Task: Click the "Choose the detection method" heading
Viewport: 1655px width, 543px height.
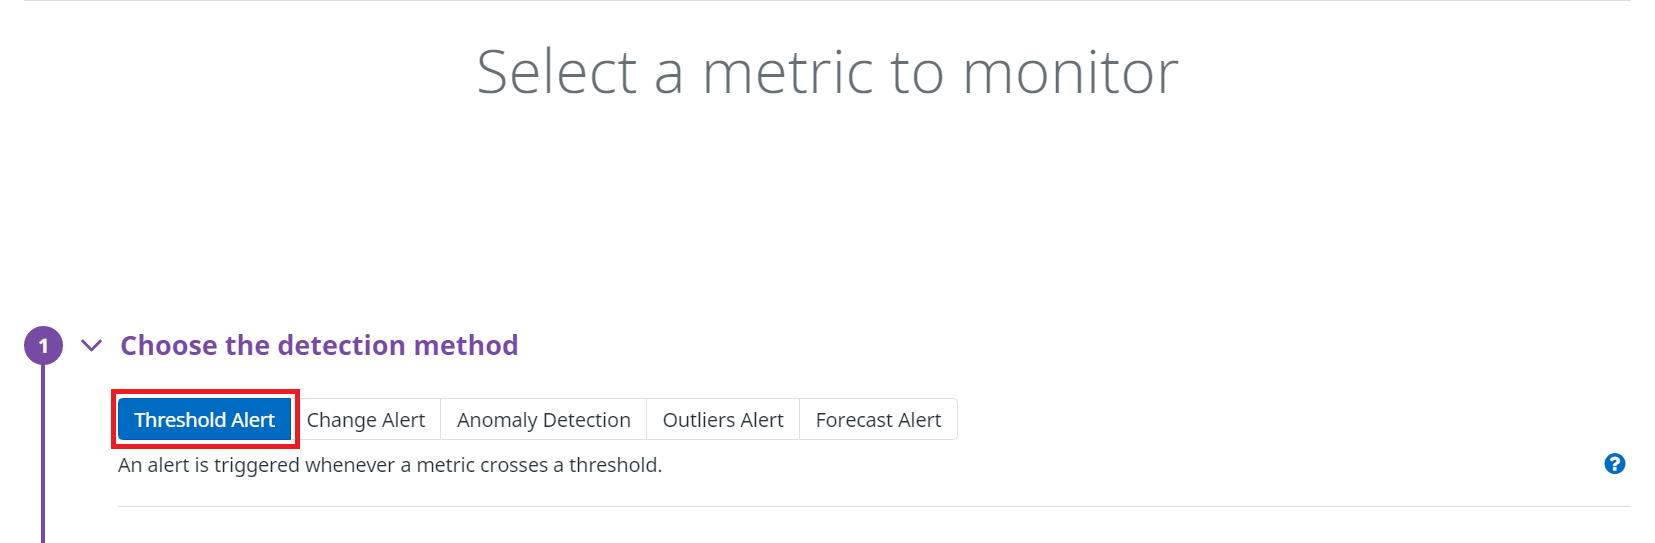Action: click(x=319, y=346)
